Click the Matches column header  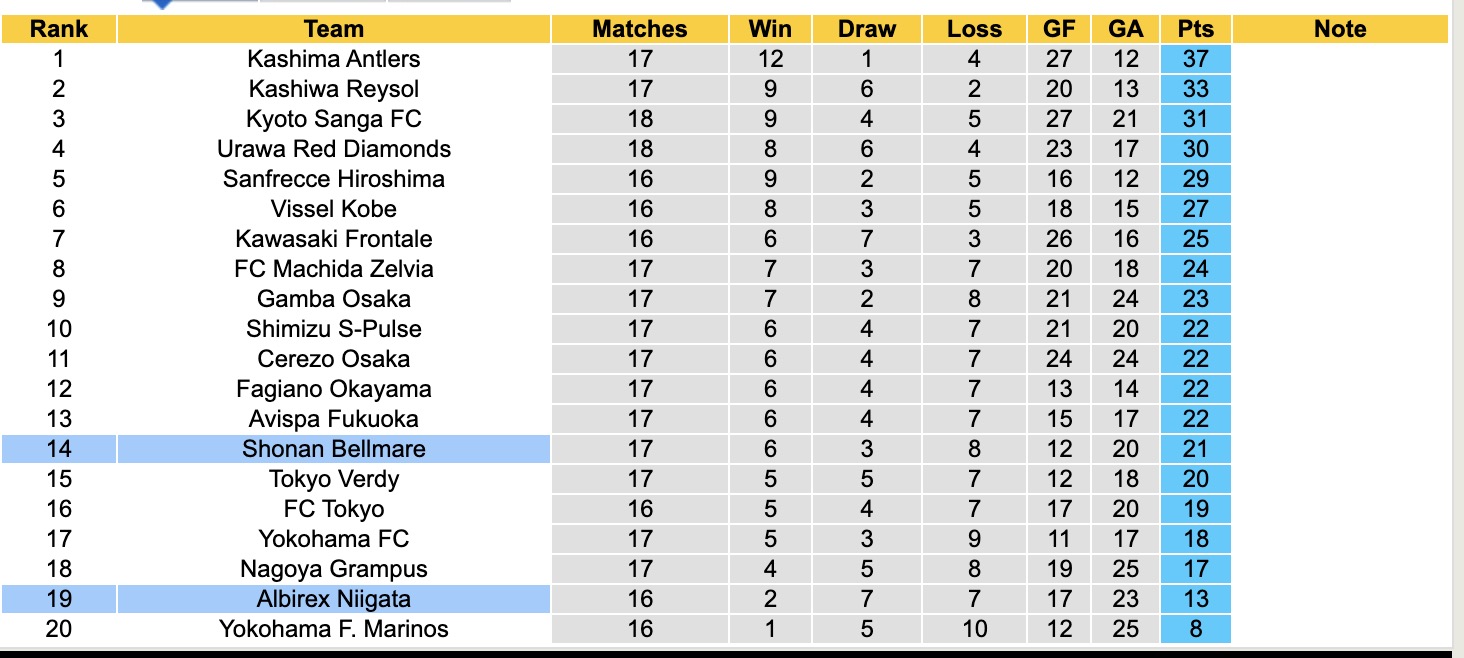(x=640, y=29)
